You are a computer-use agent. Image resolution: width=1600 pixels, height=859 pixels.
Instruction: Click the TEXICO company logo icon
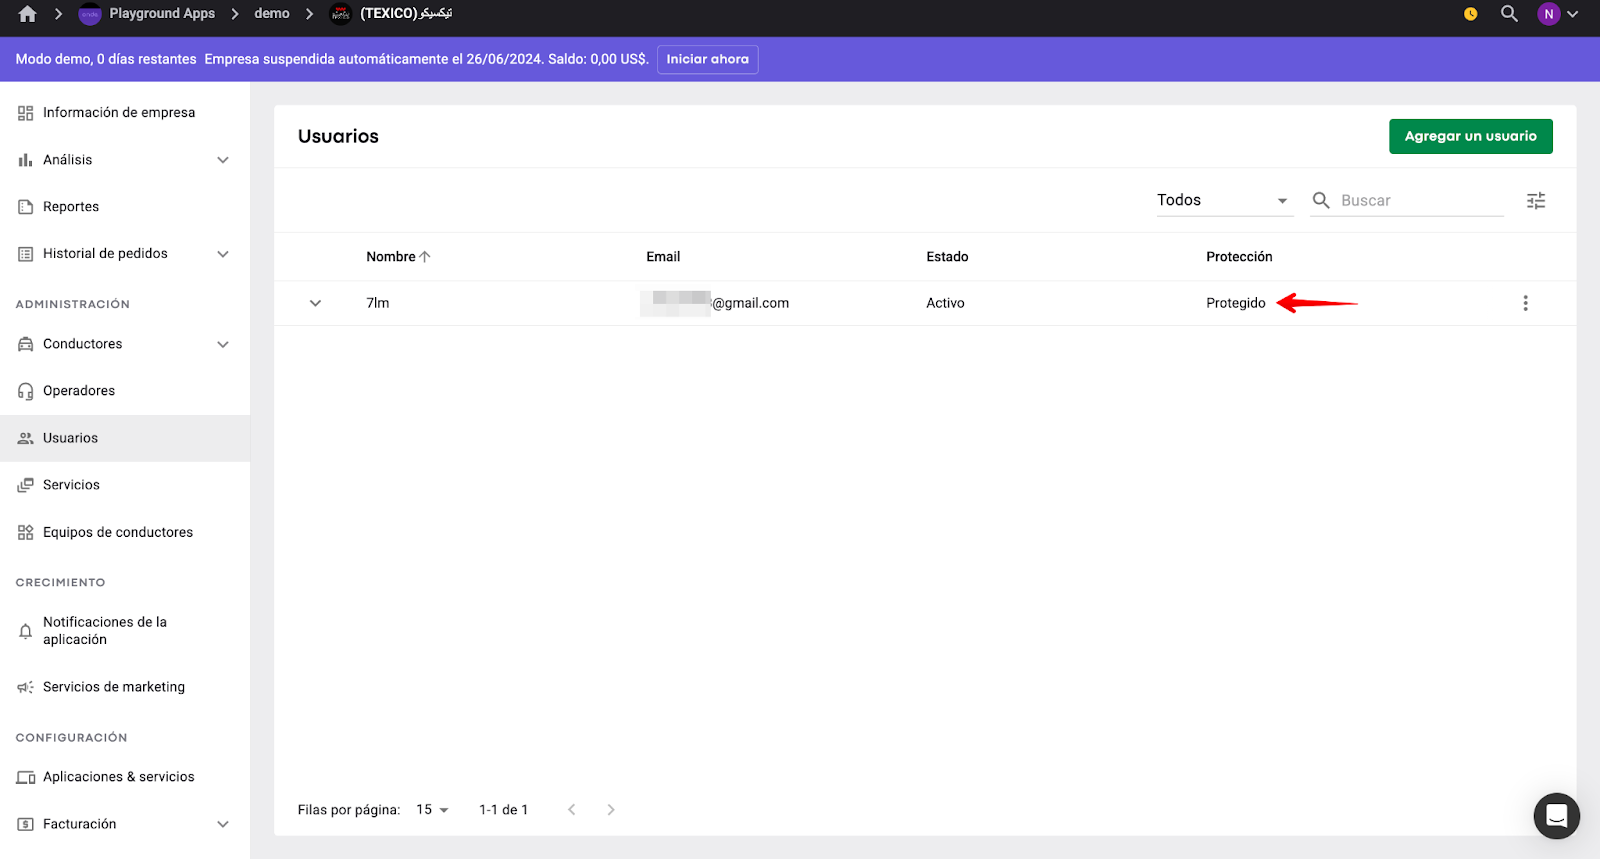tap(341, 14)
